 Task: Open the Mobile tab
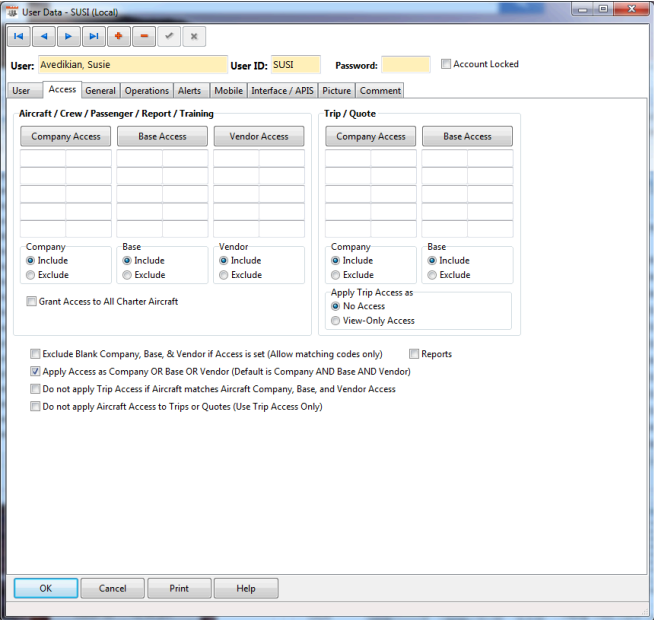coord(229,91)
